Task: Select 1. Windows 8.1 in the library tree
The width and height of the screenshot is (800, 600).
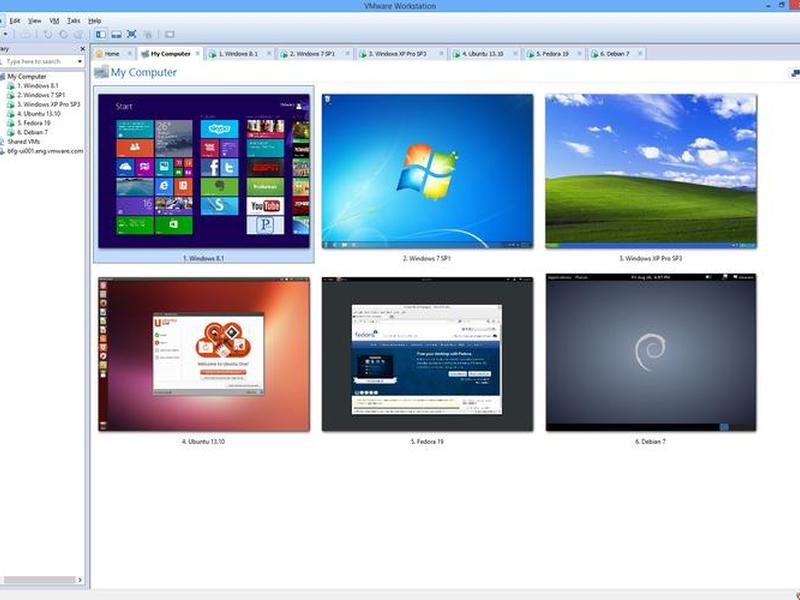Action: pos(38,86)
